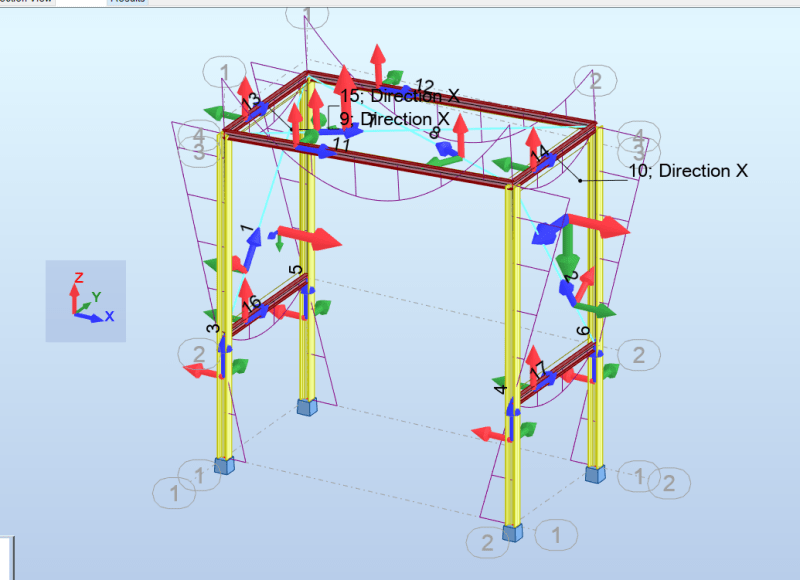Screen dimensions: 800x580
Task: Click the "10; Direction X" load label
Action: click(688, 171)
